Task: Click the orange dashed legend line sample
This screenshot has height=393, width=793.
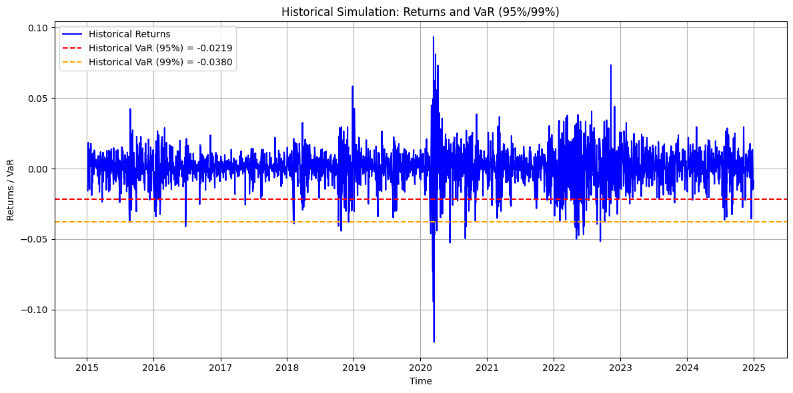Action: 72,63
